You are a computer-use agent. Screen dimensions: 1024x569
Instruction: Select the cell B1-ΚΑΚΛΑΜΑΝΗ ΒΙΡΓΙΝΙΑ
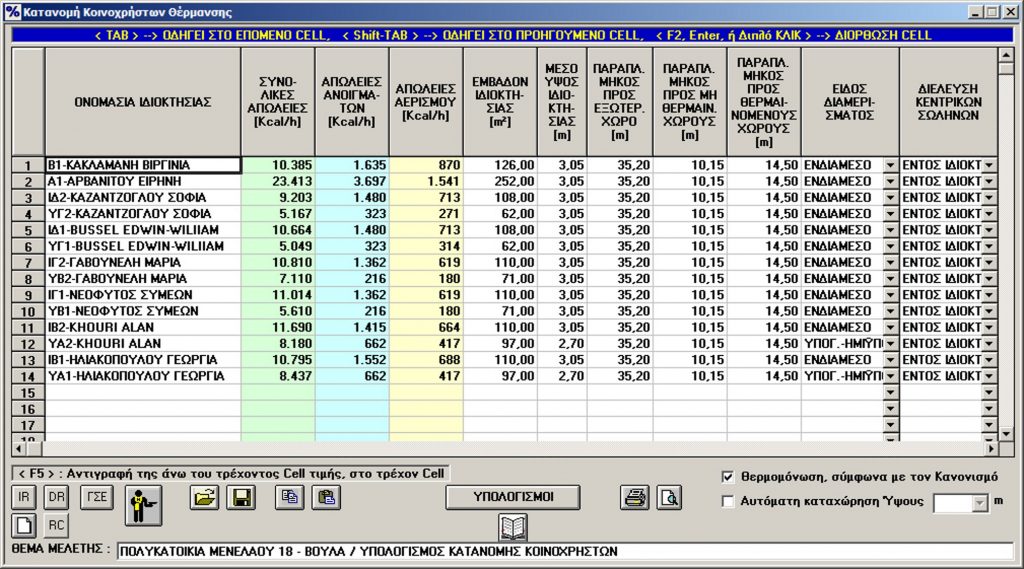pos(142,165)
